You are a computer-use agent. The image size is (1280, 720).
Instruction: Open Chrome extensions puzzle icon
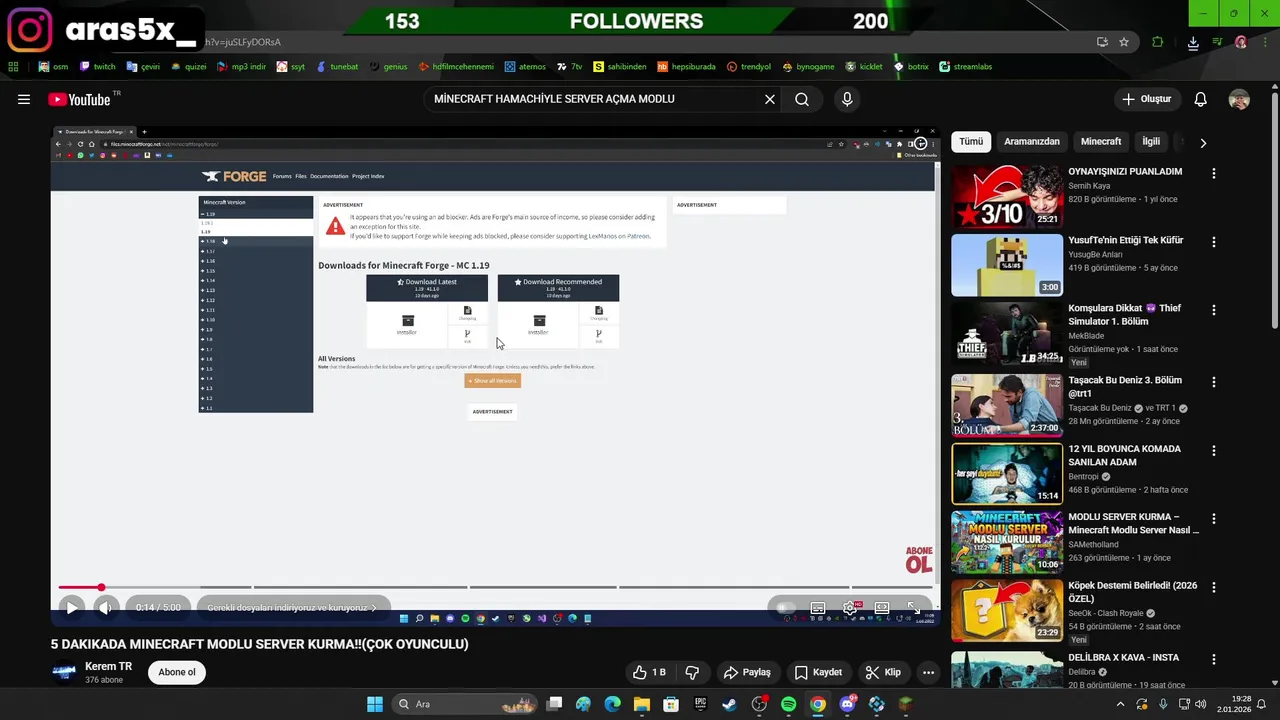1158,42
